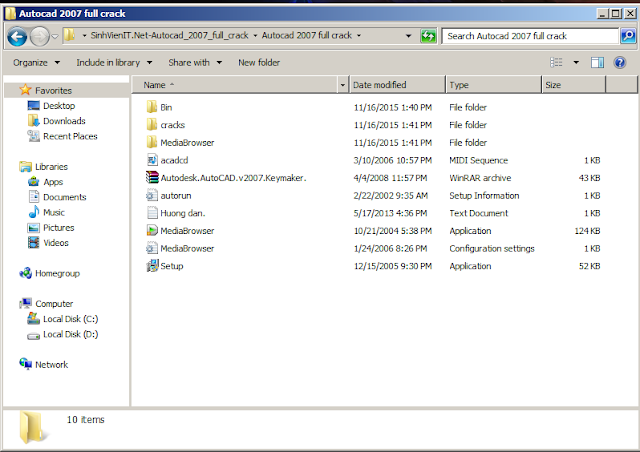Sort by Type column header

pos(493,85)
